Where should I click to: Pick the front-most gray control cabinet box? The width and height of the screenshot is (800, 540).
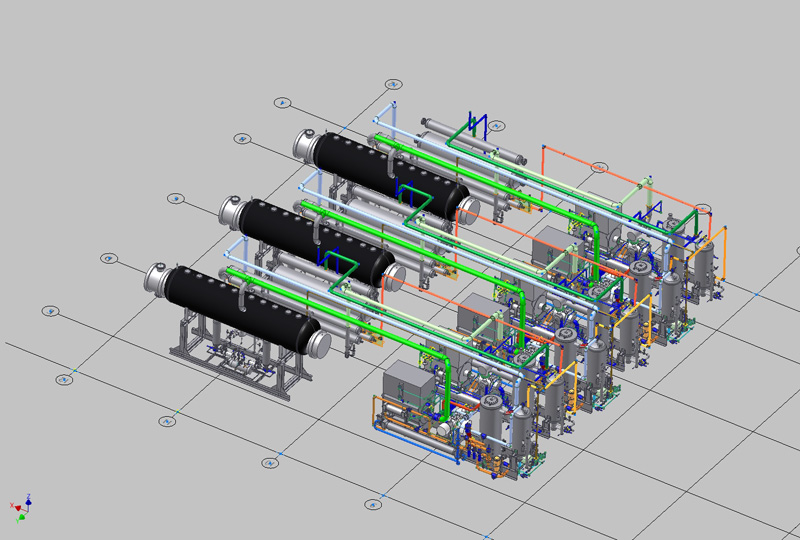410,385
